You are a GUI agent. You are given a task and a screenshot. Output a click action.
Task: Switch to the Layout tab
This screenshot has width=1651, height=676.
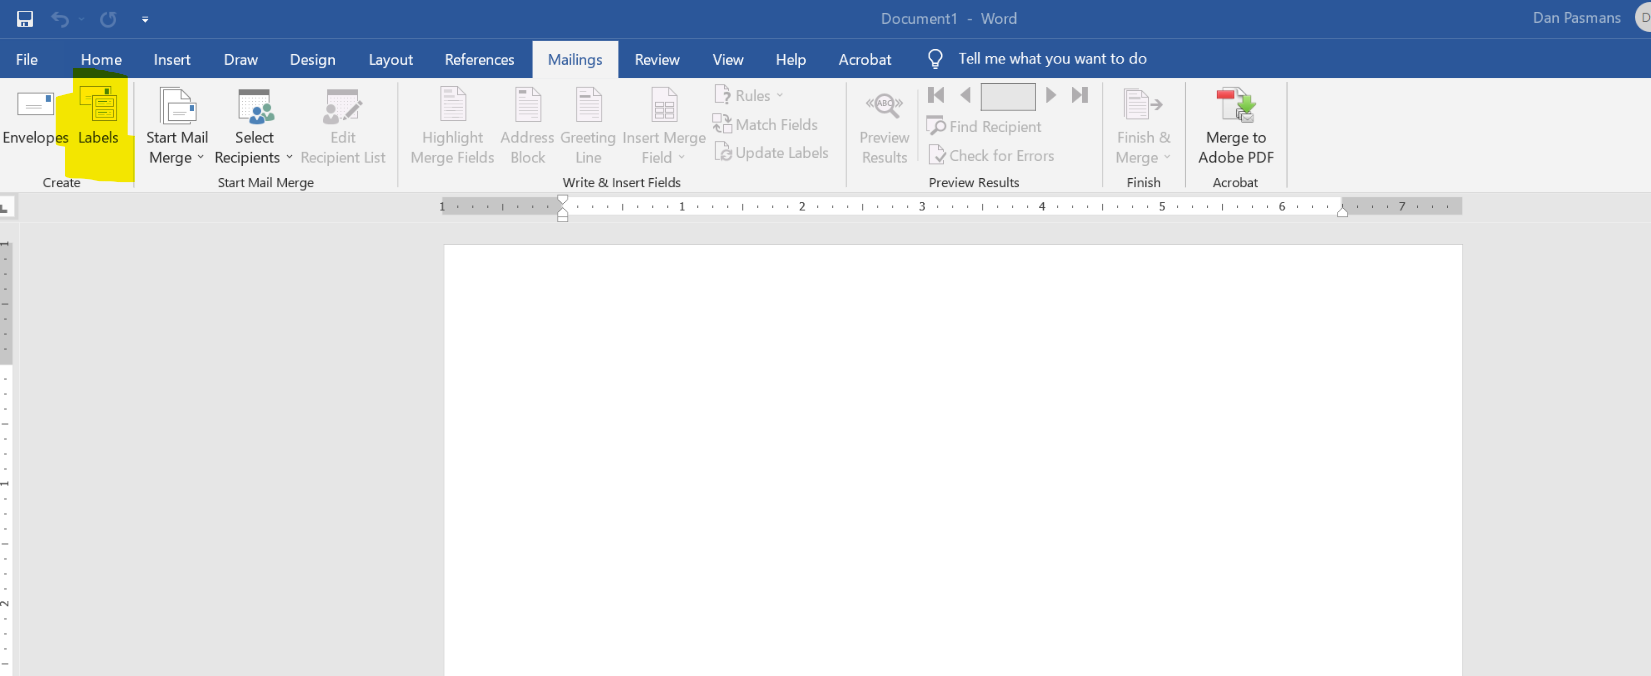(x=391, y=60)
